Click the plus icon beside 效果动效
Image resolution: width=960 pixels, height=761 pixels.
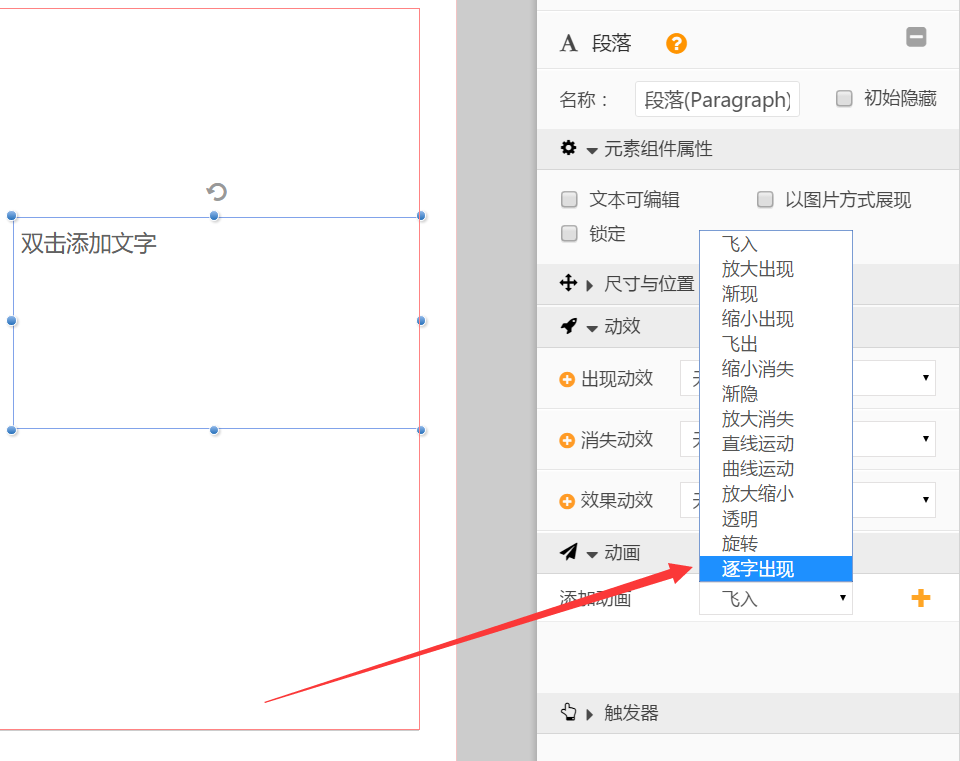(567, 501)
